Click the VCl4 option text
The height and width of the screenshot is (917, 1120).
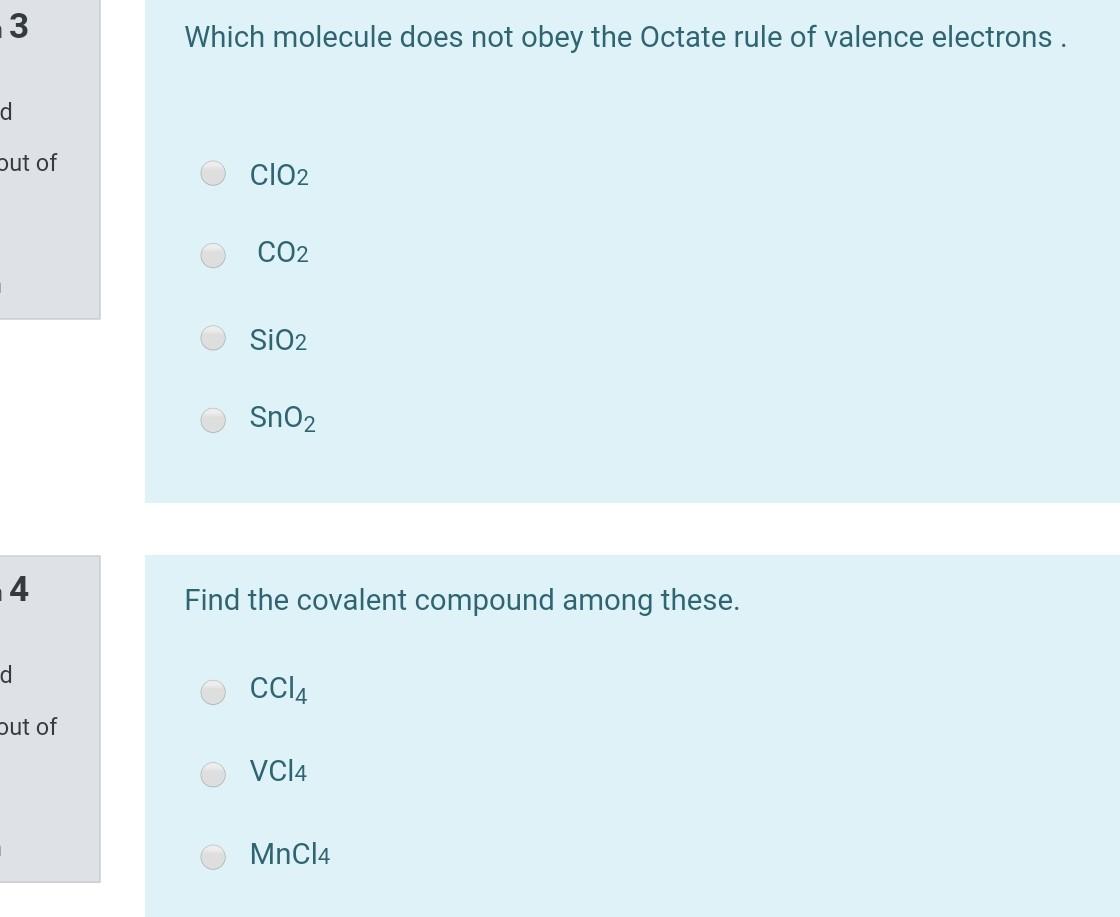(x=278, y=771)
